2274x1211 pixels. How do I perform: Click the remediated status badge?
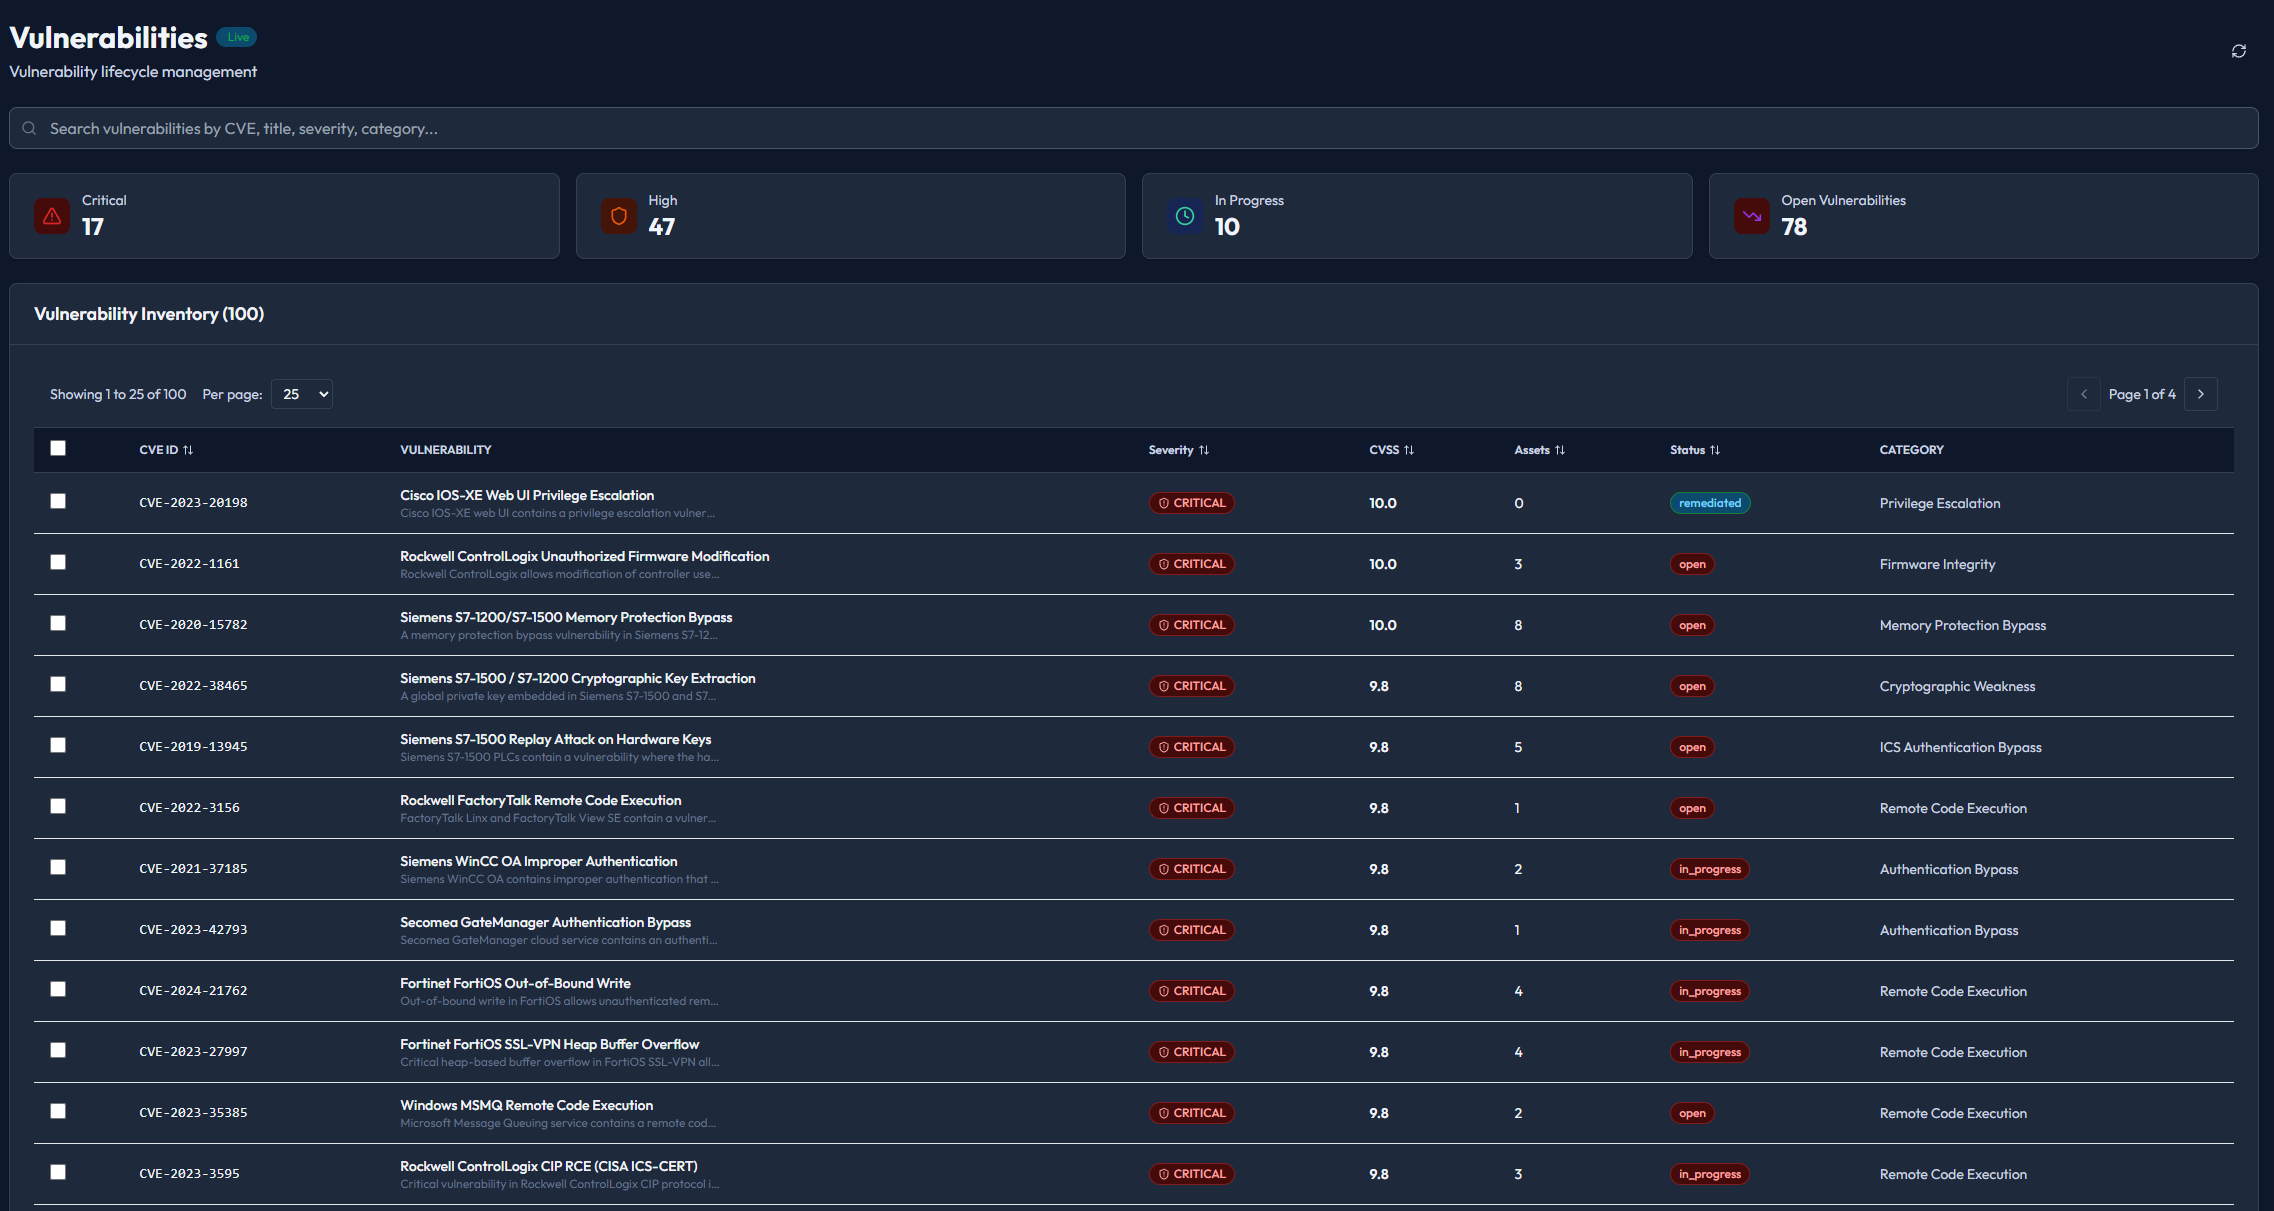point(1710,503)
